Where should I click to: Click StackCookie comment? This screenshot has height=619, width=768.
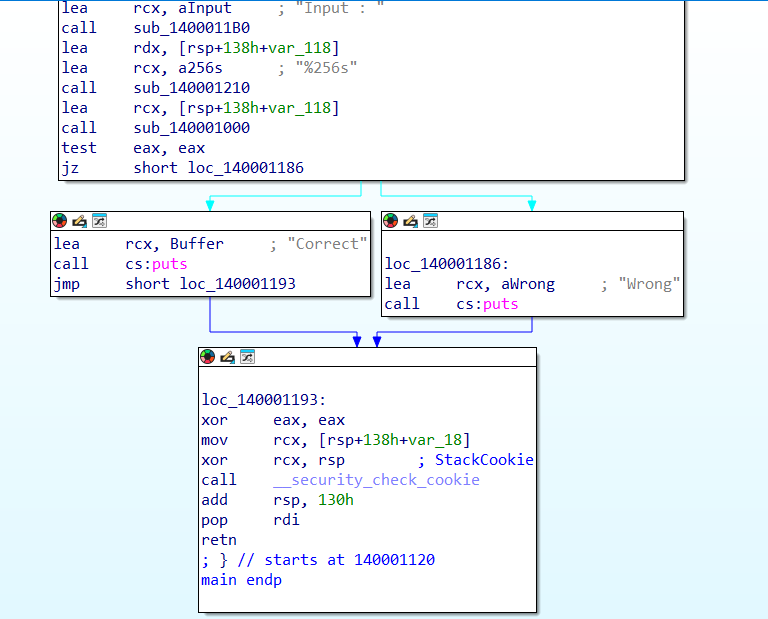point(484,460)
